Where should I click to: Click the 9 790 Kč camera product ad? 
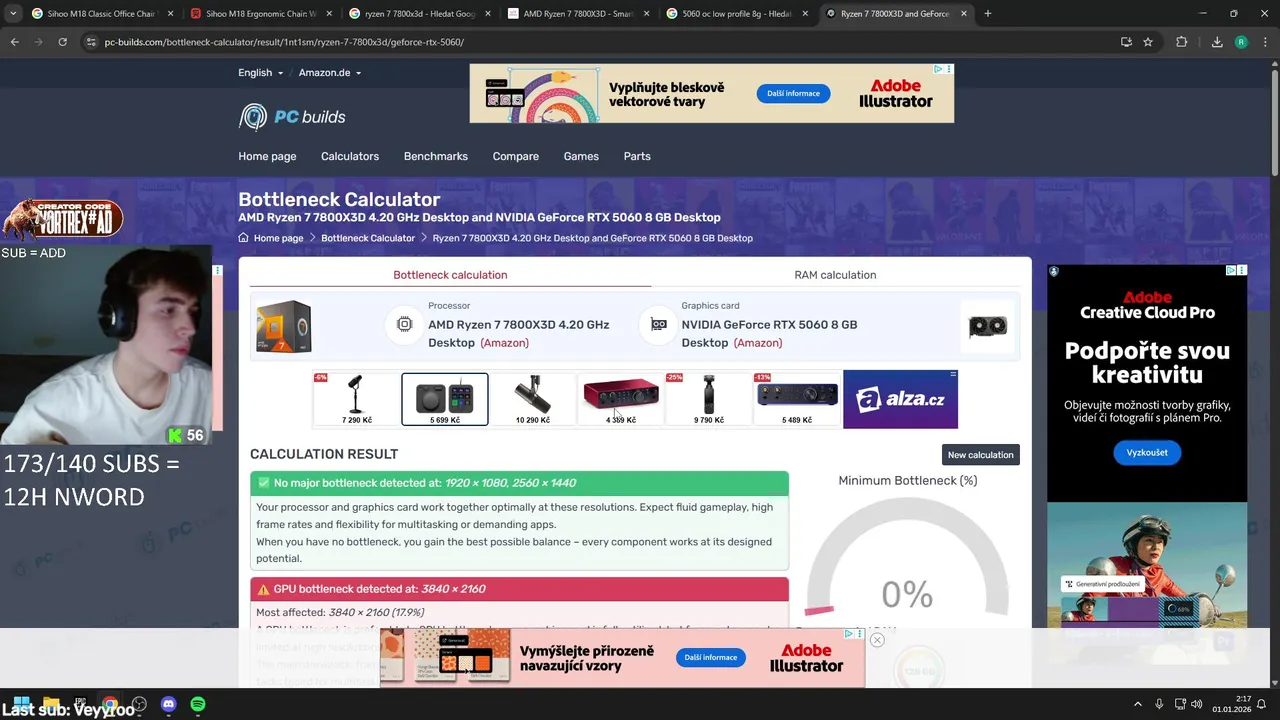(708, 399)
